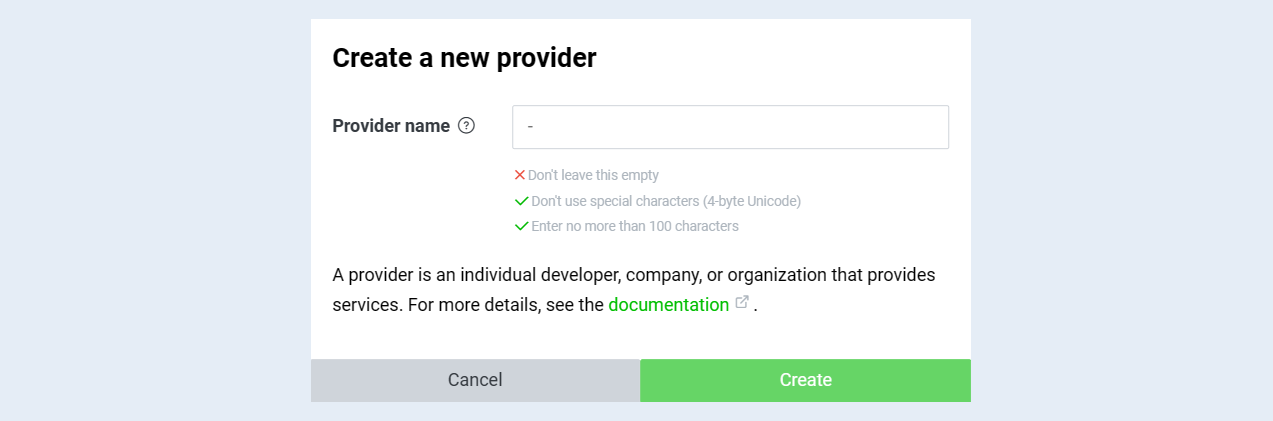Open the documentation link
This screenshot has height=421, width=1273.
[x=668, y=305]
